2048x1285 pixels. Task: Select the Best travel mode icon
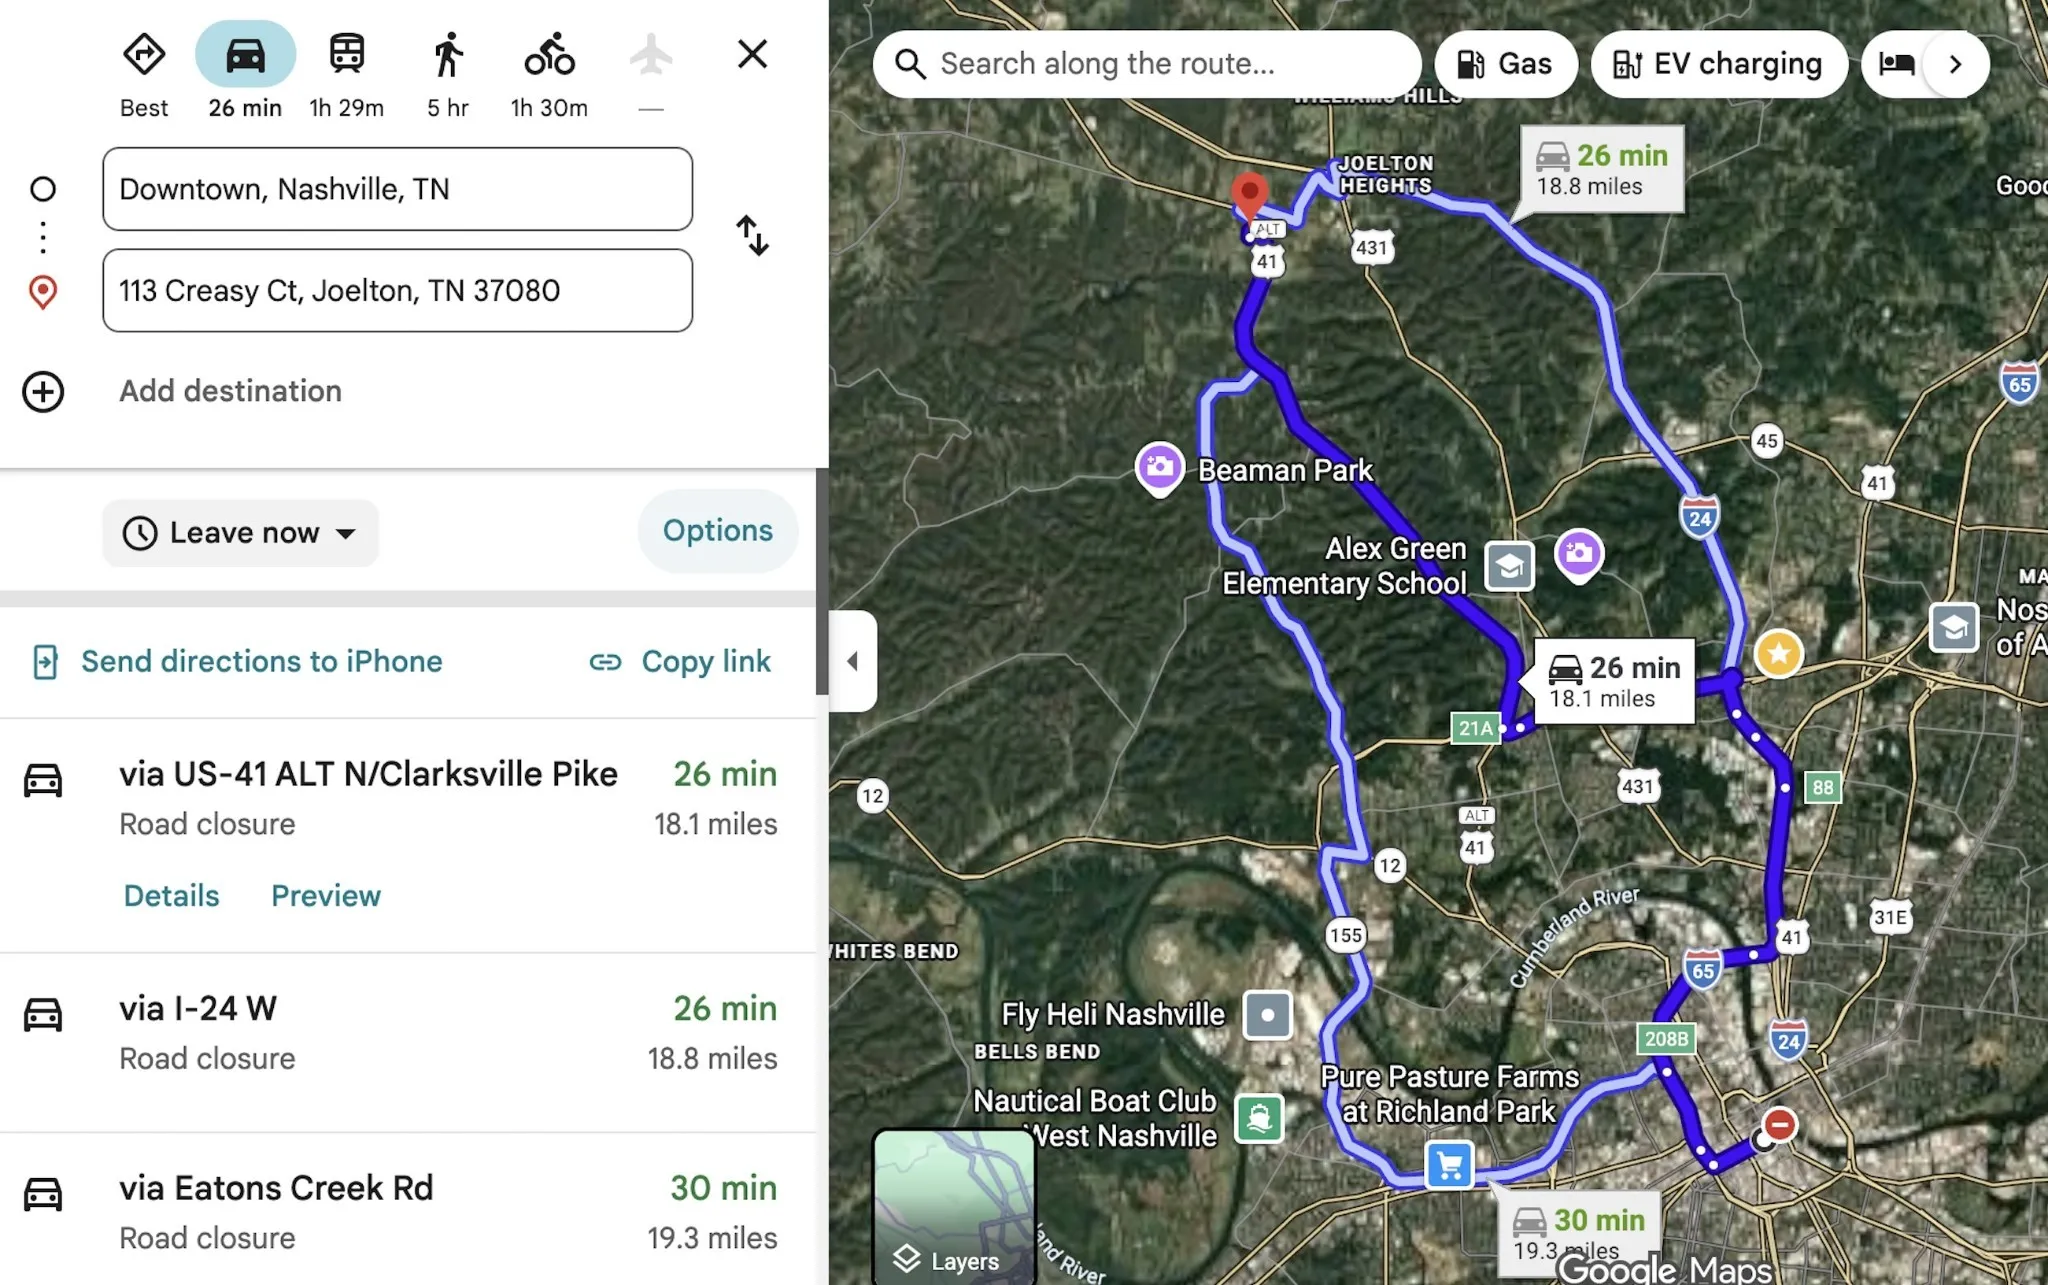coord(144,54)
